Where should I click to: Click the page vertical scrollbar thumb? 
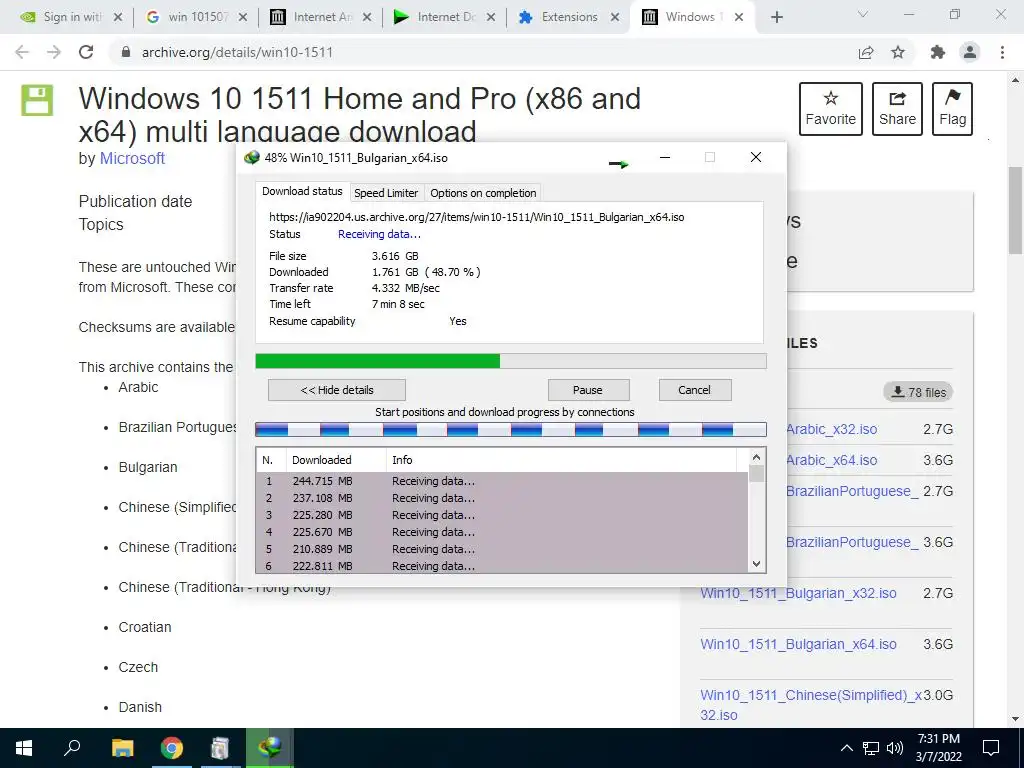[1015, 210]
